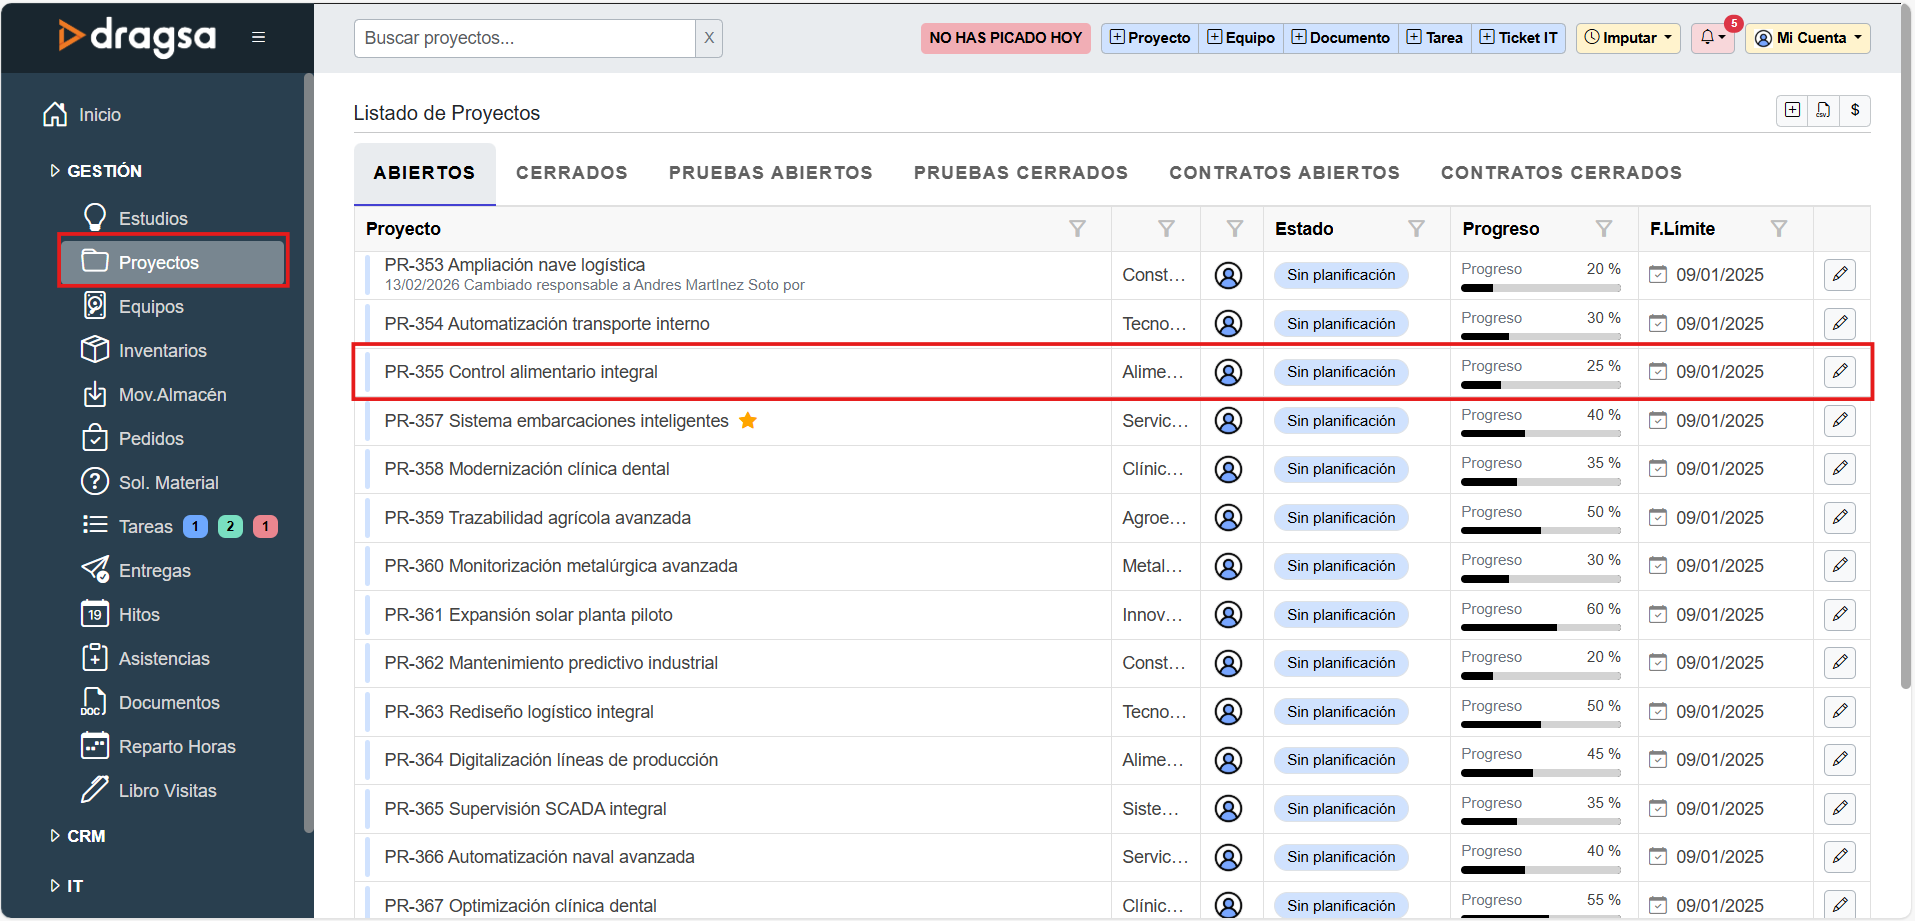1915x921 pixels.
Task: Expand the Imputar dropdown
Action: pos(1629,38)
